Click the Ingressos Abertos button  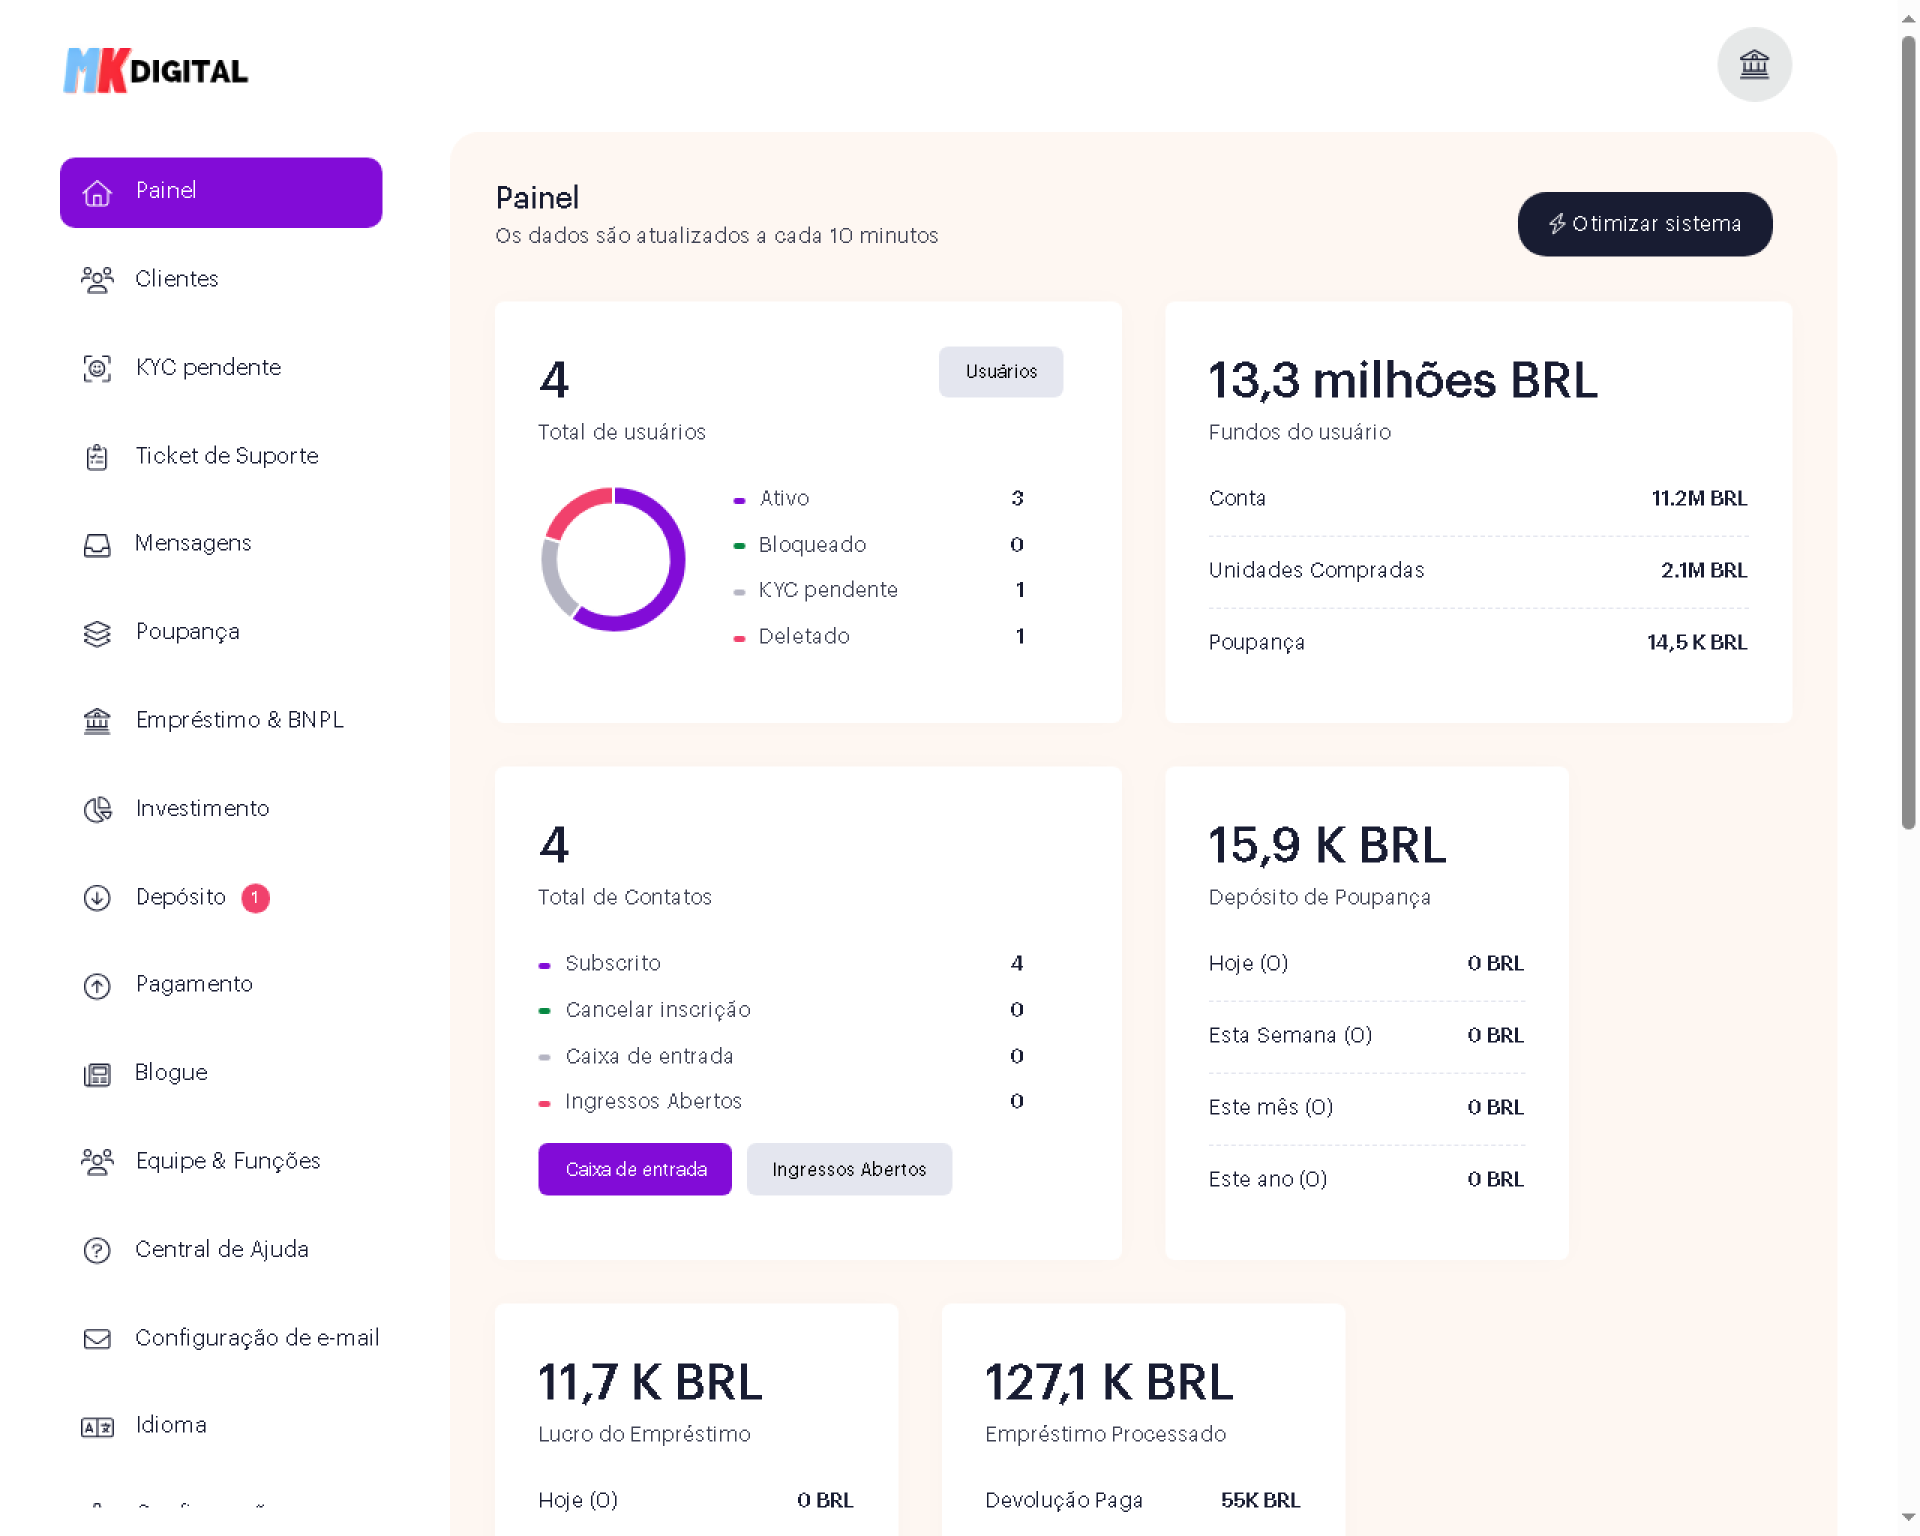coord(849,1169)
